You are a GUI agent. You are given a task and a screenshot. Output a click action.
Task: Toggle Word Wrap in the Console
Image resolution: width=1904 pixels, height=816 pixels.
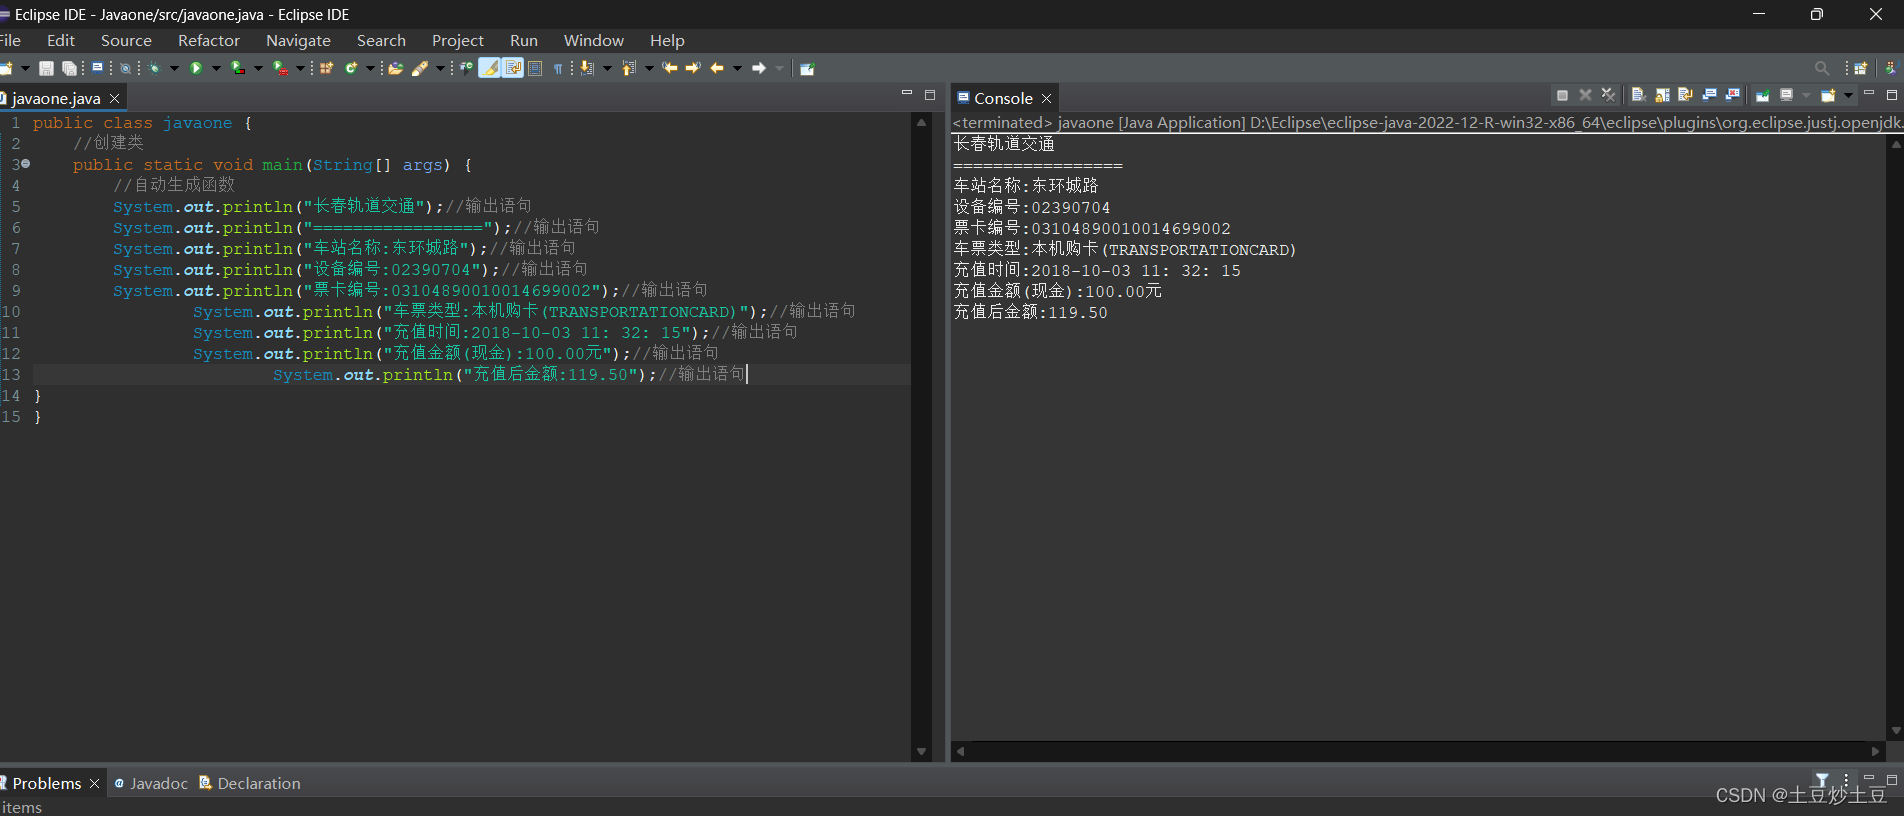pyautogui.click(x=1685, y=95)
